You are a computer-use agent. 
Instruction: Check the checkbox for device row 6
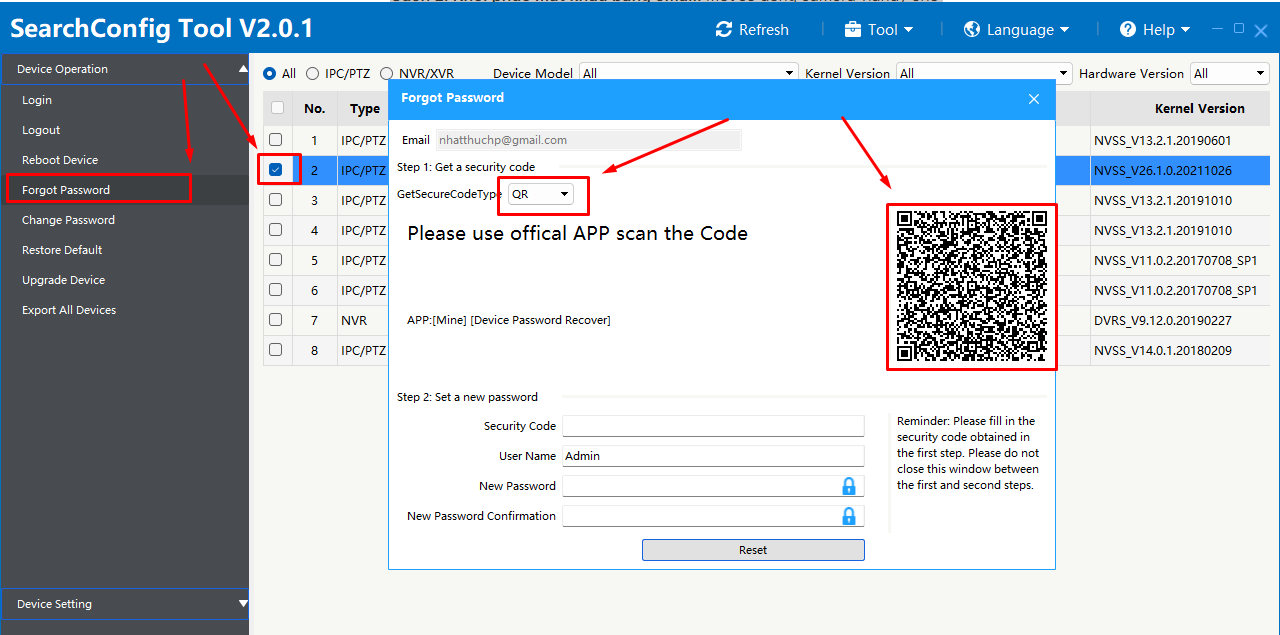pyautogui.click(x=275, y=290)
